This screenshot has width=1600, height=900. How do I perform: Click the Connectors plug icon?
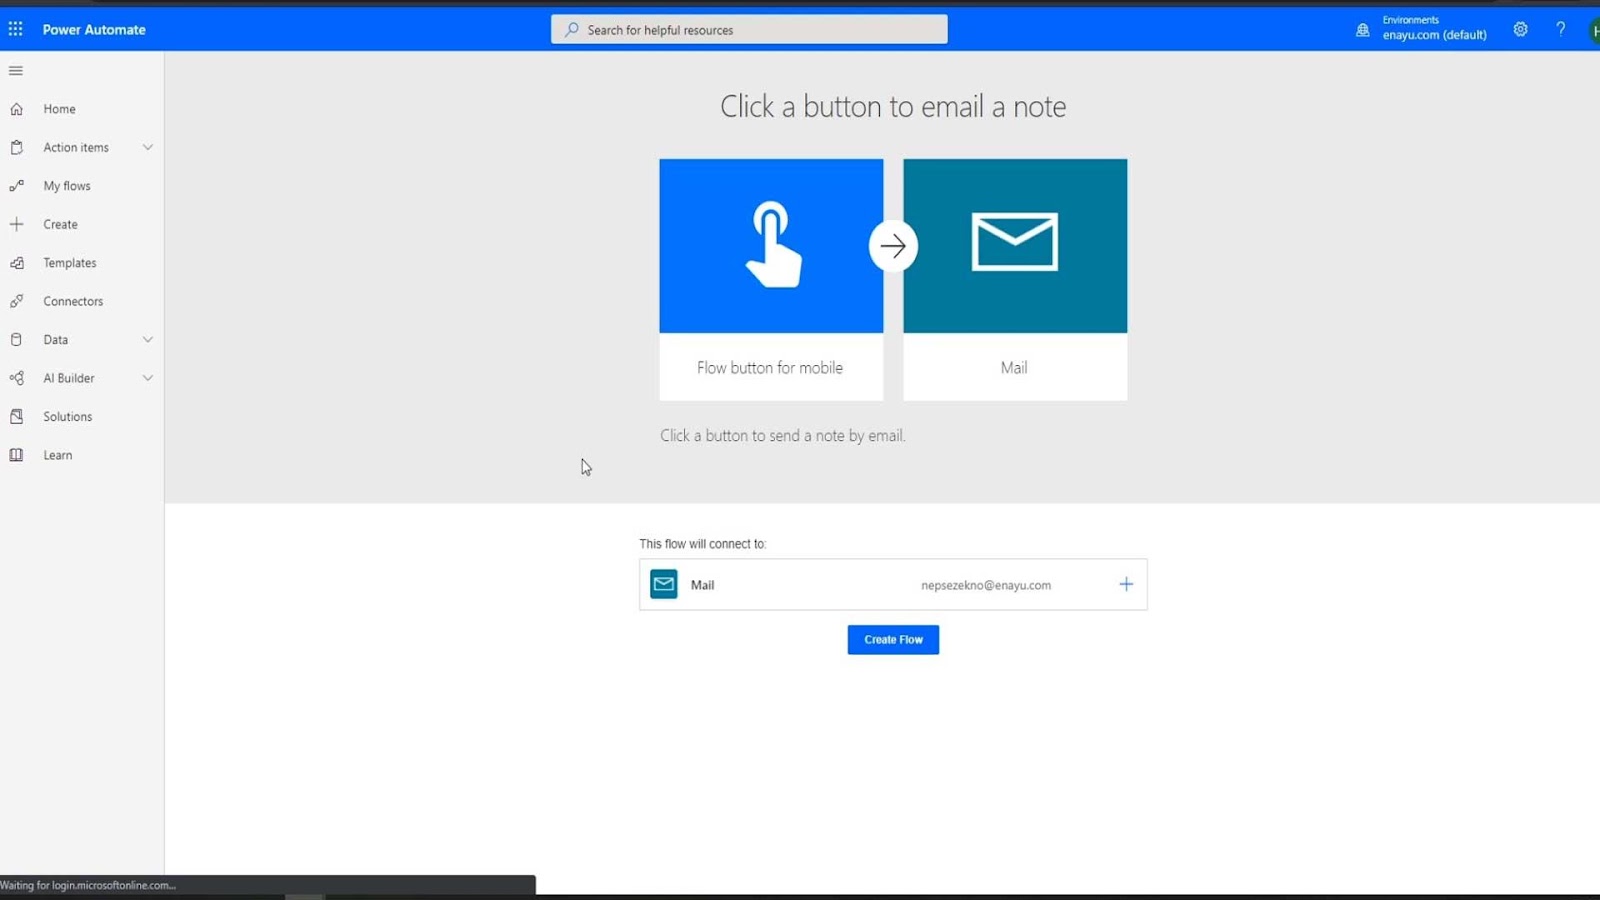tap(16, 301)
